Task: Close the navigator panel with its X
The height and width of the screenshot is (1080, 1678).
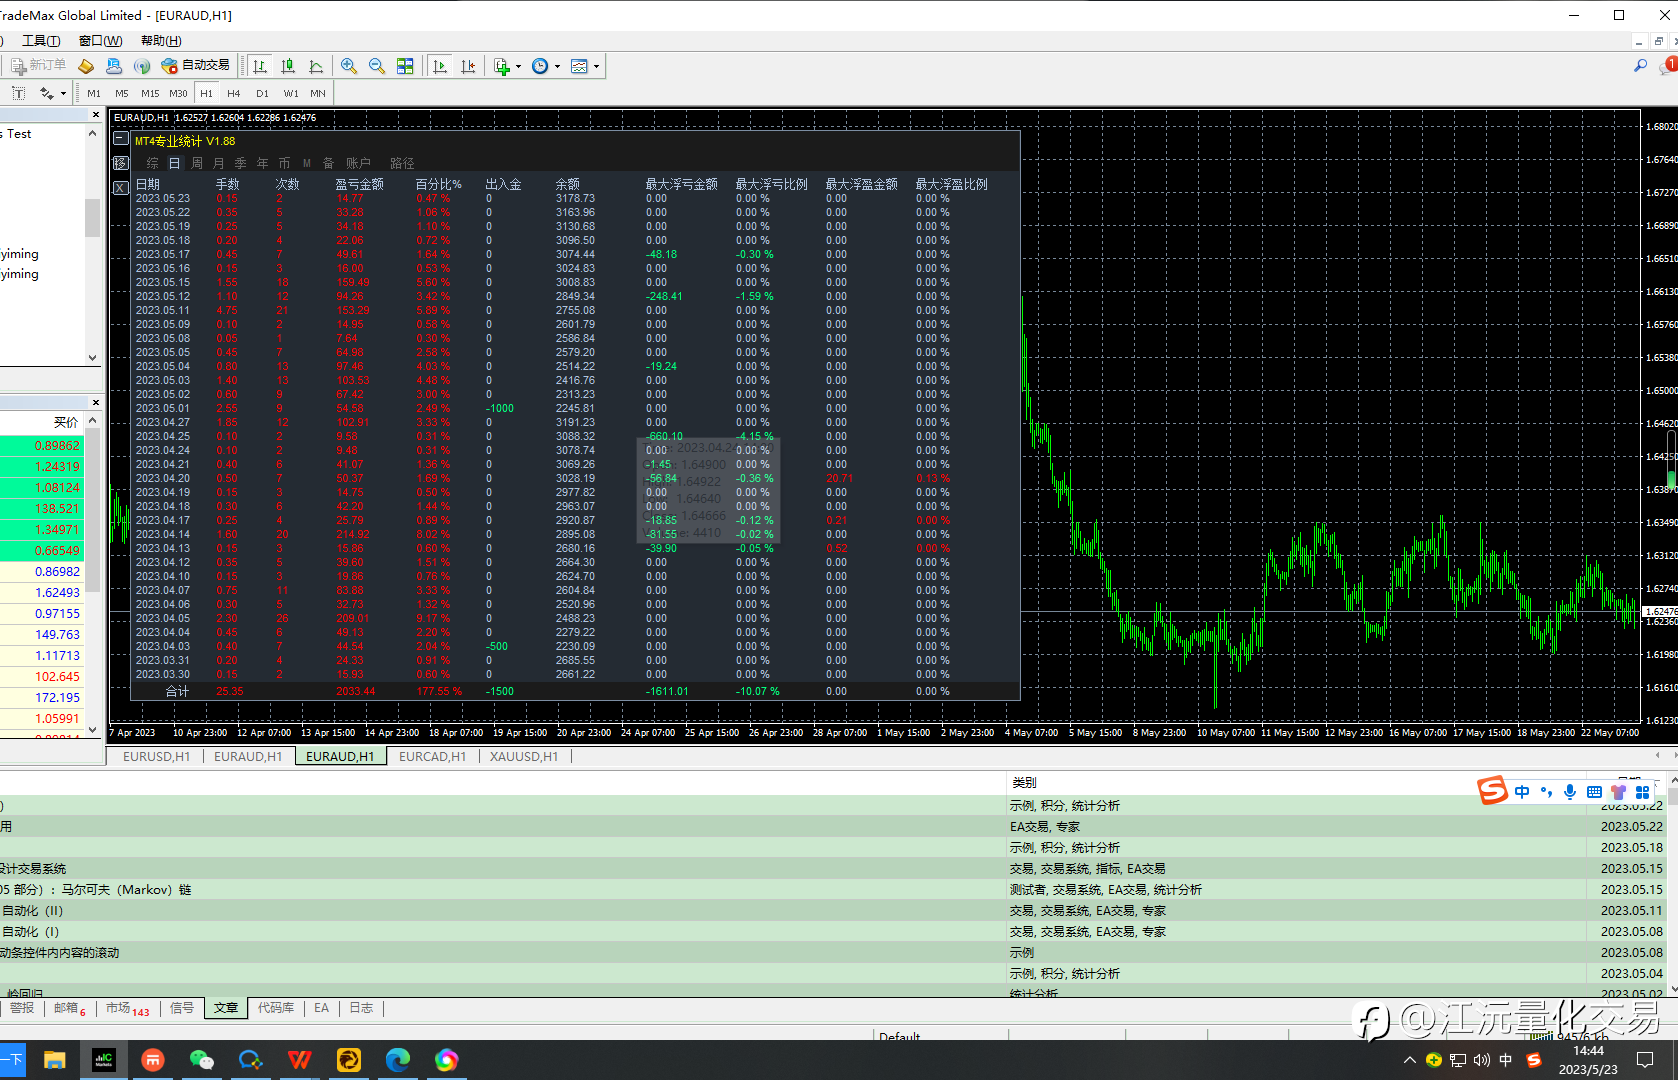Action: click(95, 115)
